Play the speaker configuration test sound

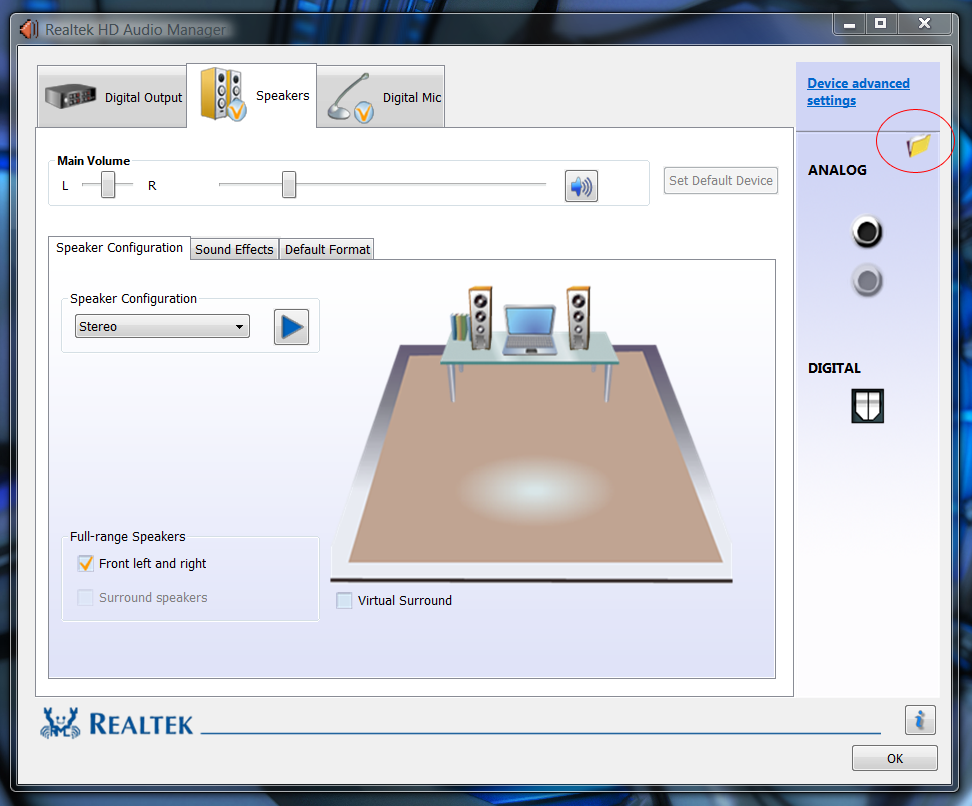coord(291,327)
